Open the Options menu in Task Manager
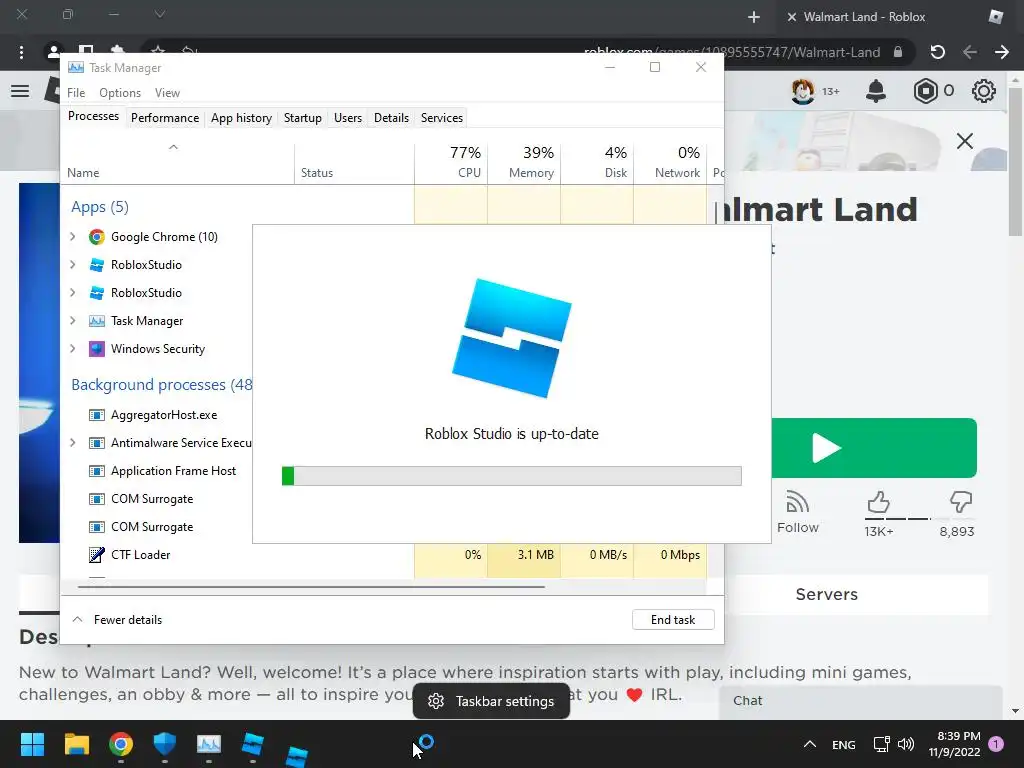 pos(120,93)
